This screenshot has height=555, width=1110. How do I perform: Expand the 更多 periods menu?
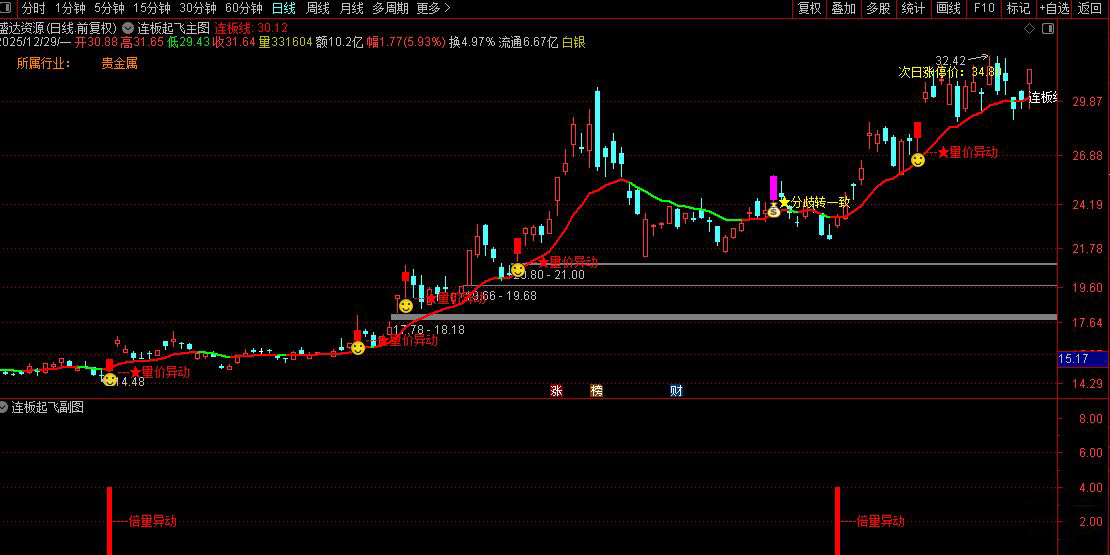tap(434, 8)
